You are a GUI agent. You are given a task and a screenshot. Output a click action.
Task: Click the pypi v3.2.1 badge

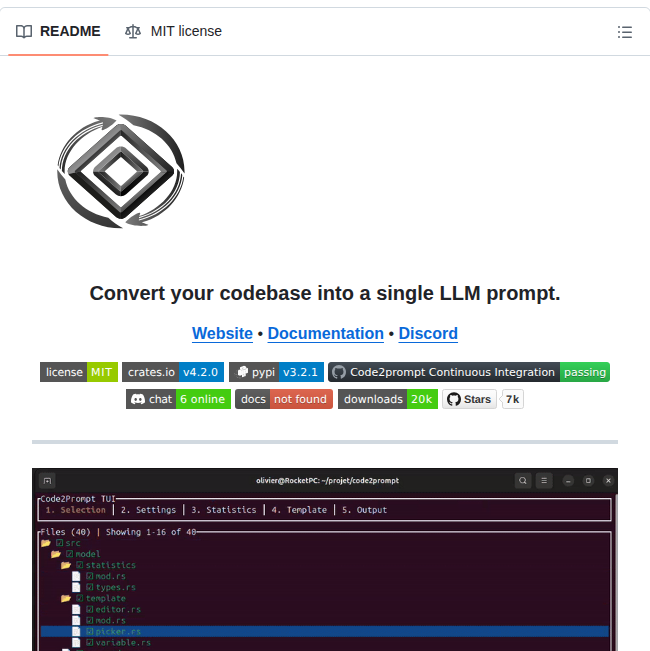tap(276, 372)
